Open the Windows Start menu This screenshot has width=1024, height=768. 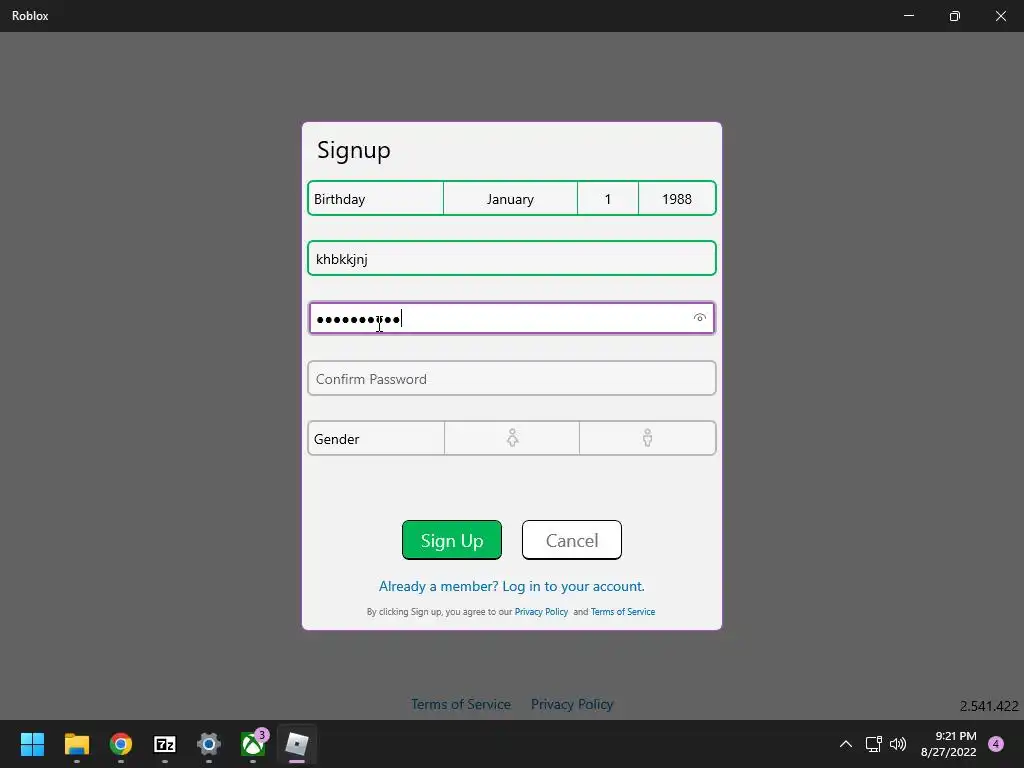(32, 744)
